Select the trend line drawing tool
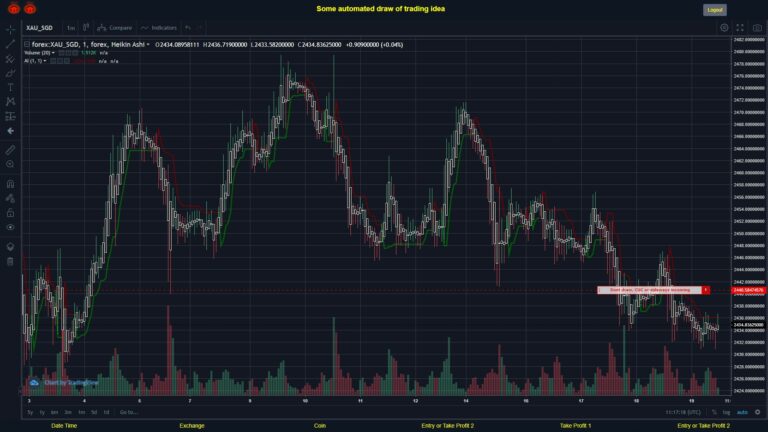This screenshot has height=432, width=768. coord(10,44)
